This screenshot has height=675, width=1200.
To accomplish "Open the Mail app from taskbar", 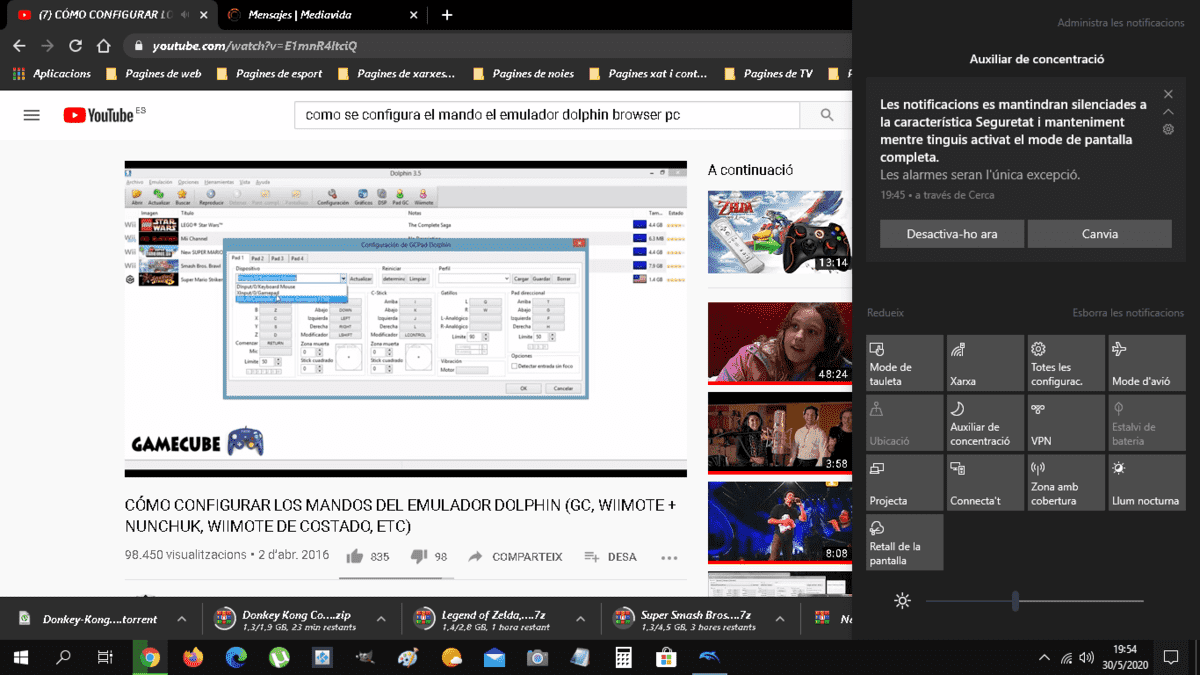I will click(494, 657).
